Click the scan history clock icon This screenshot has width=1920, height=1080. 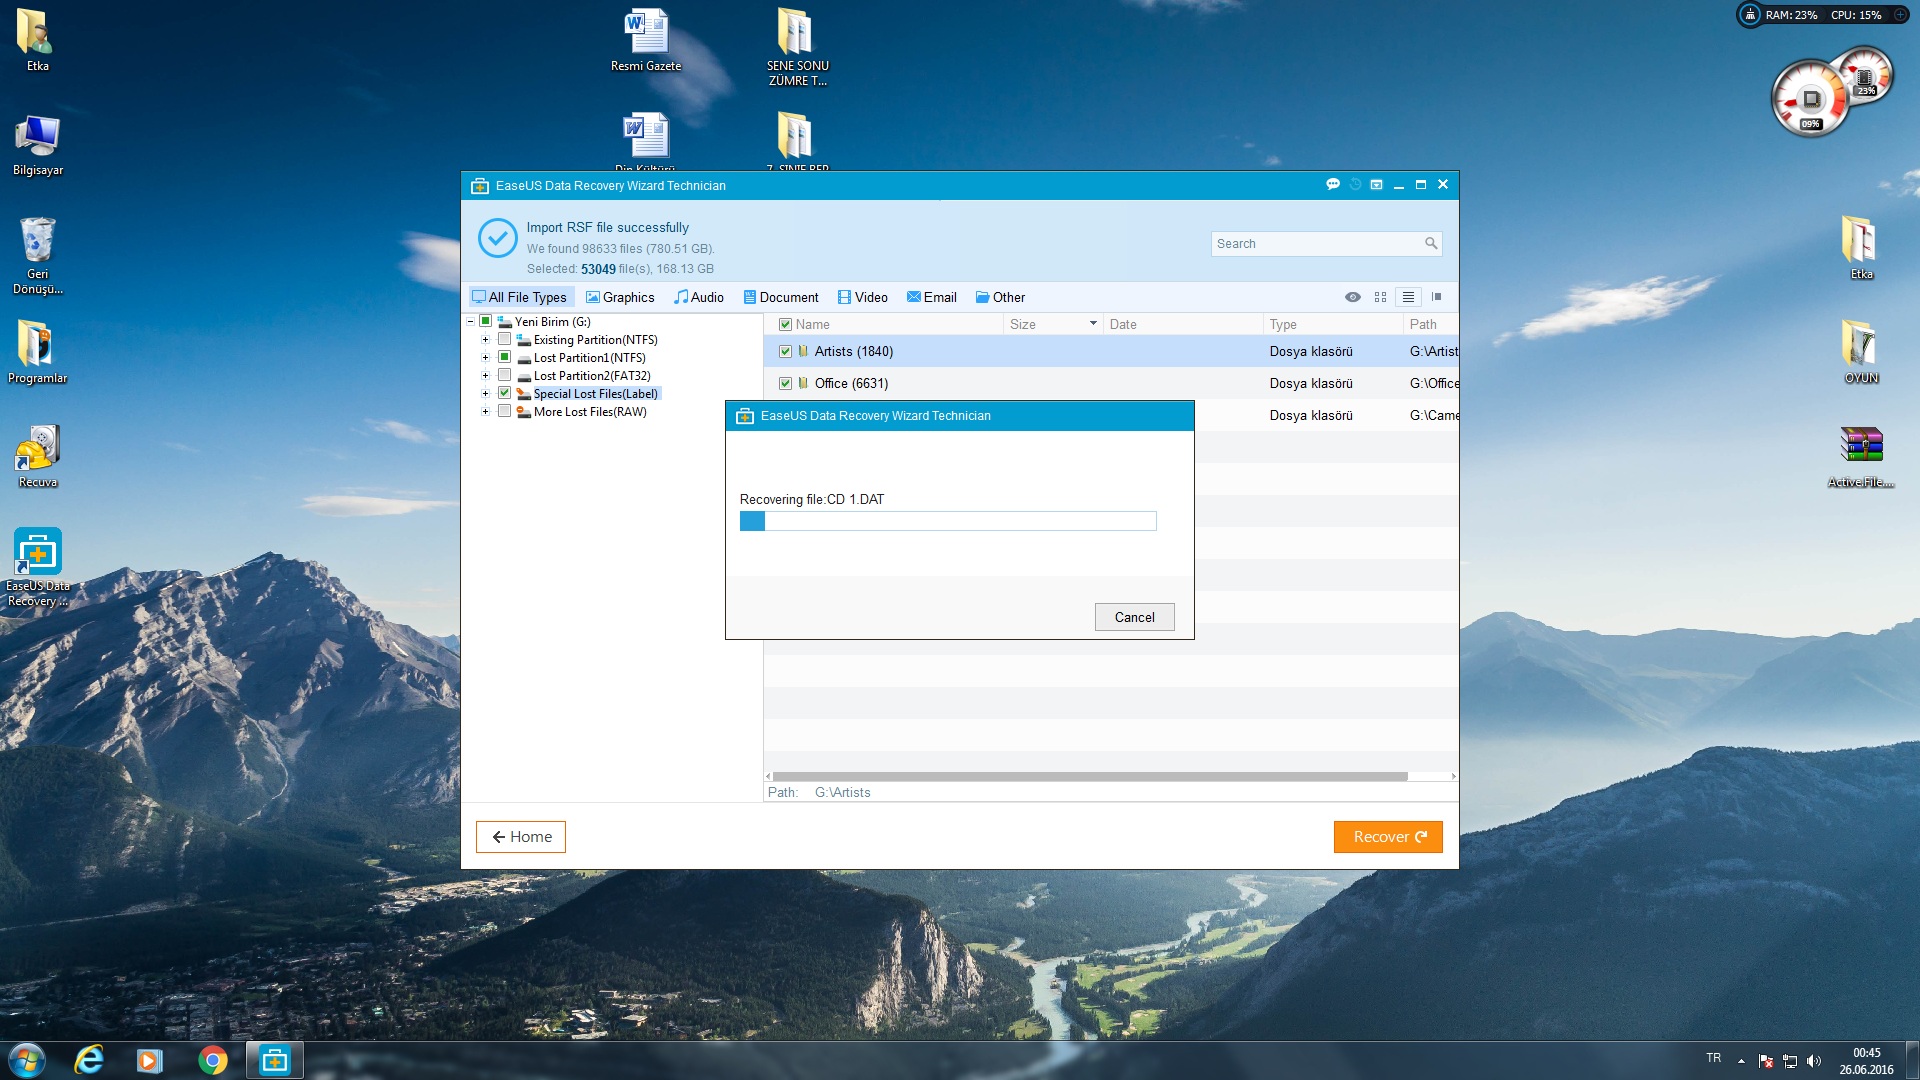coord(1355,185)
